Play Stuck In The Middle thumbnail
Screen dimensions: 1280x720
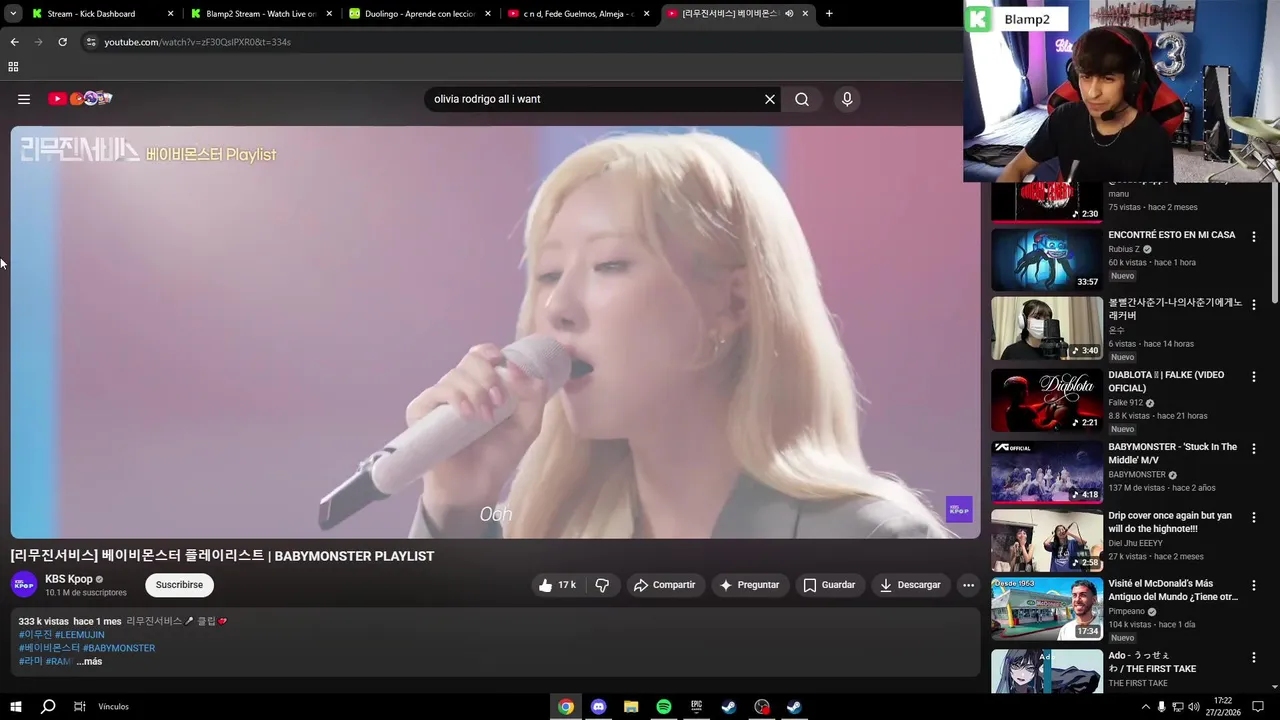pyautogui.click(x=1047, y=471)
